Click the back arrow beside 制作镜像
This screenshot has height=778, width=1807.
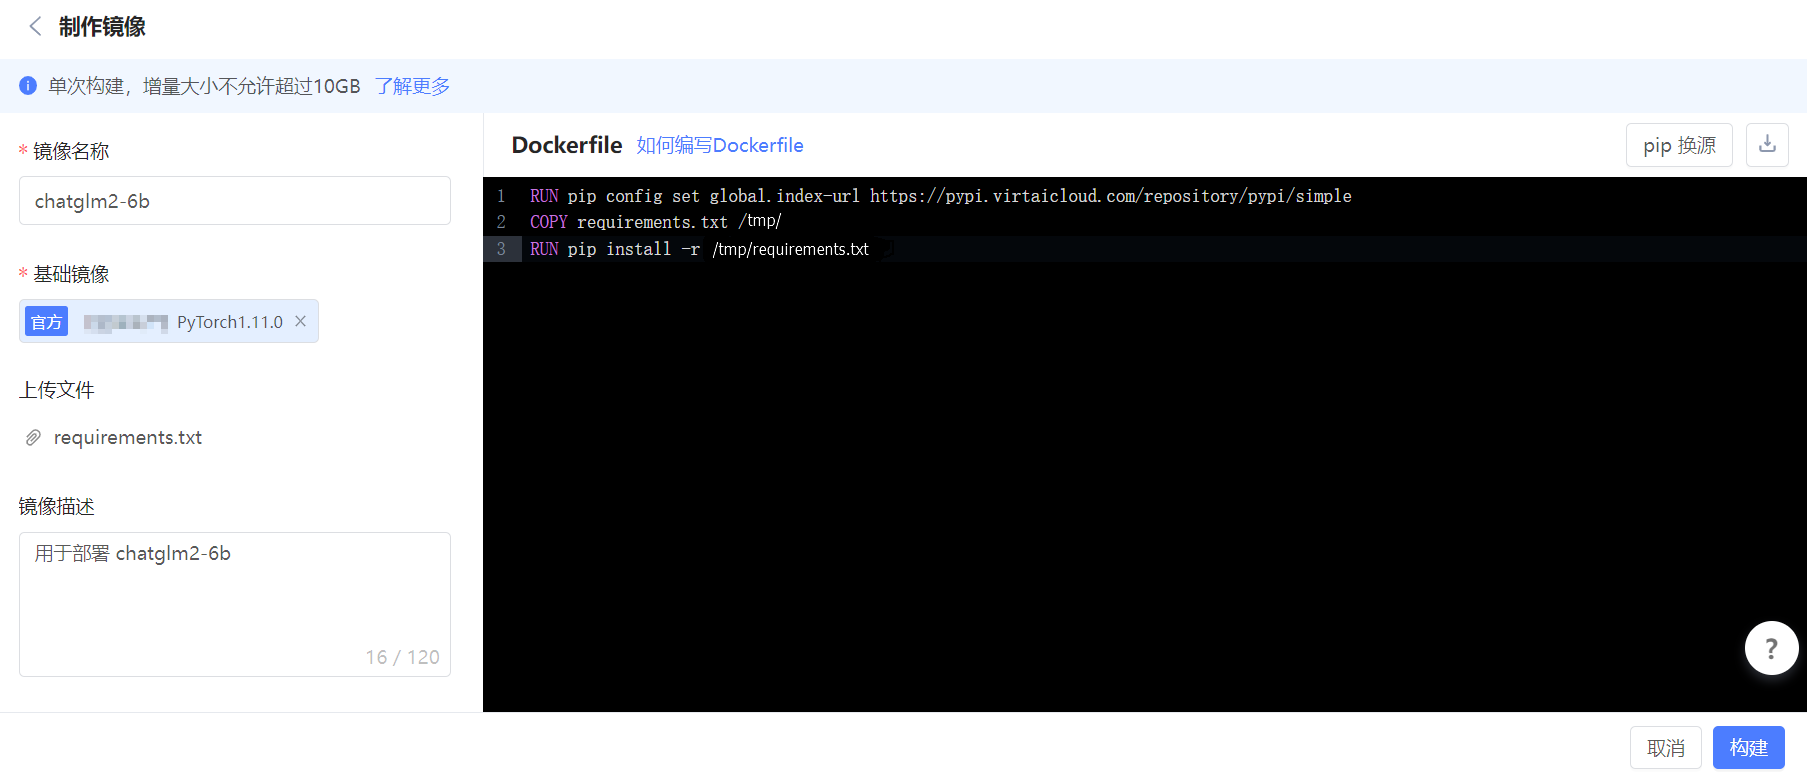pos(35,27)
